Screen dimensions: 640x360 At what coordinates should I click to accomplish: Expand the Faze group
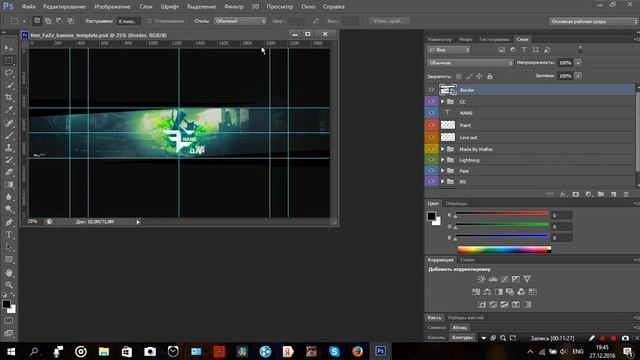click(x=442, y=171)
